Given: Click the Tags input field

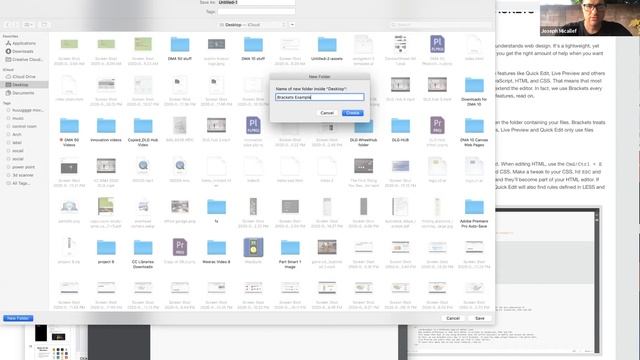Looking at the screenshot, I should [x=256, y=12].
